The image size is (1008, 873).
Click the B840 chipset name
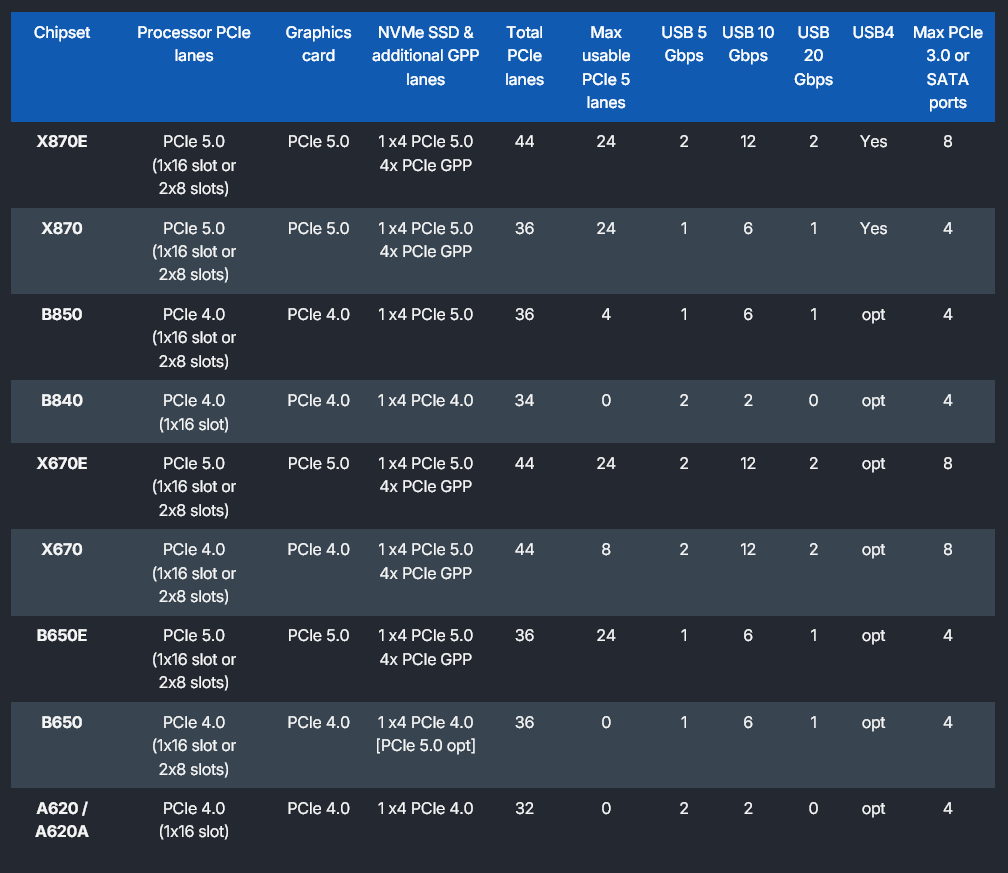62,400
